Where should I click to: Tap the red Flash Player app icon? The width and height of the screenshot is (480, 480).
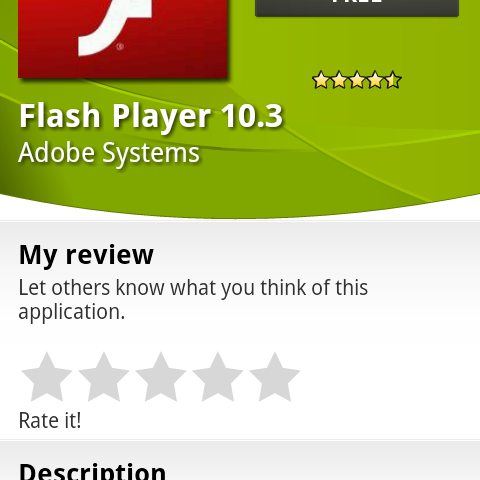pos(123,39)
